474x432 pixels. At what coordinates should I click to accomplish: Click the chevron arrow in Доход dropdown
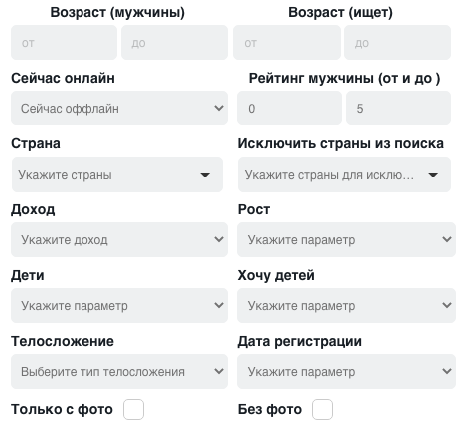(x=219, y=239)
